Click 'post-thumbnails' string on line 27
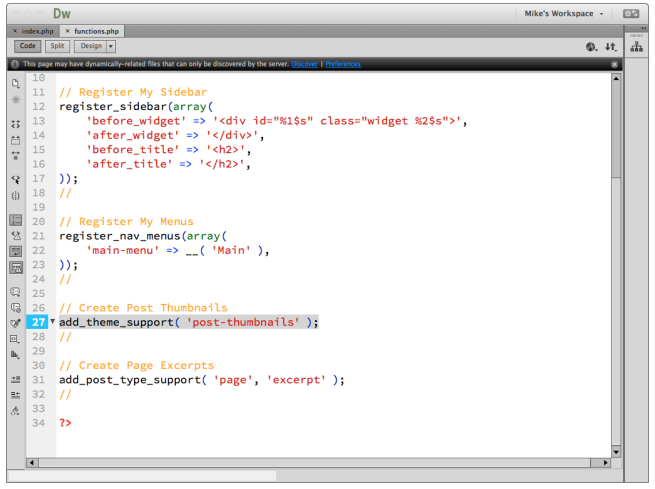 (243, 322)
